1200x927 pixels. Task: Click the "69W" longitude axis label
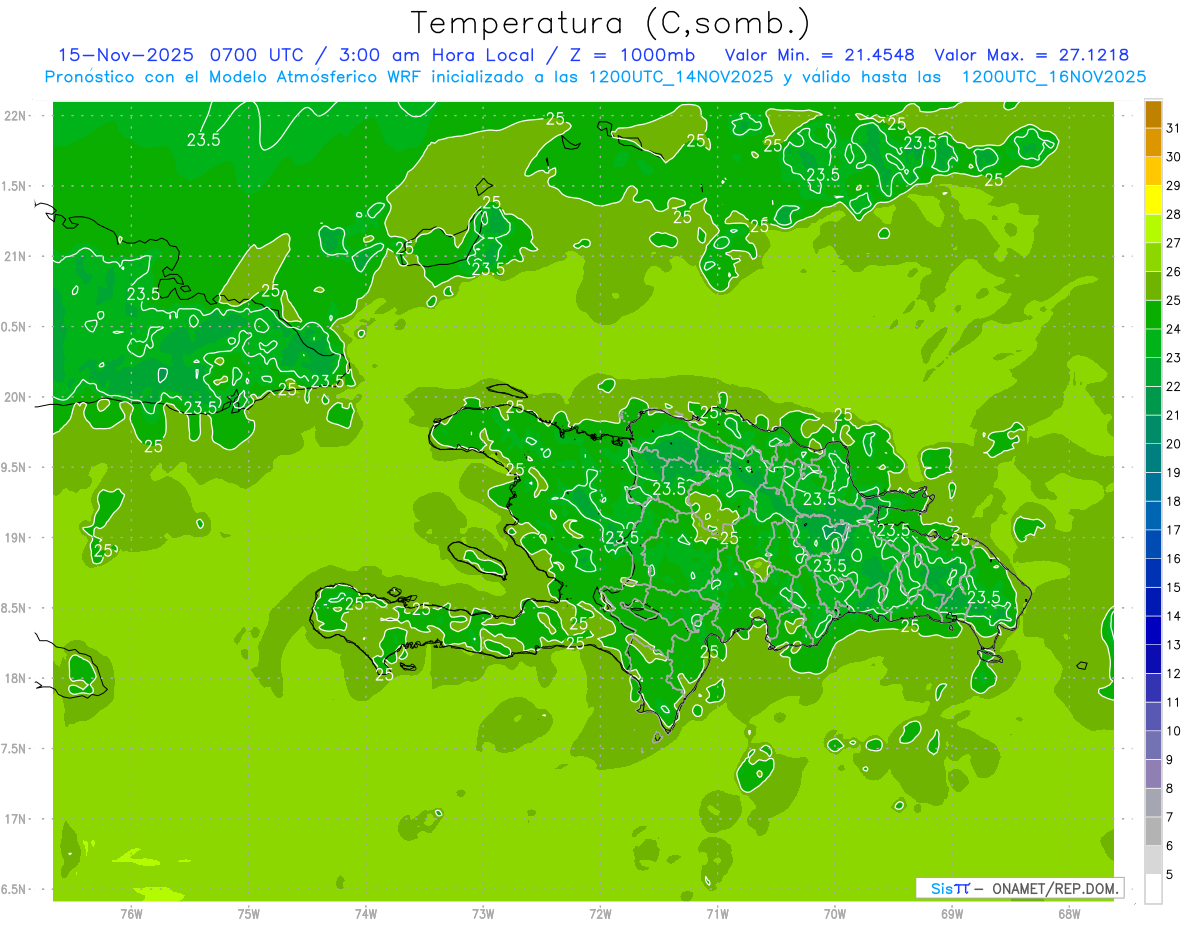(x=952, y=913)
